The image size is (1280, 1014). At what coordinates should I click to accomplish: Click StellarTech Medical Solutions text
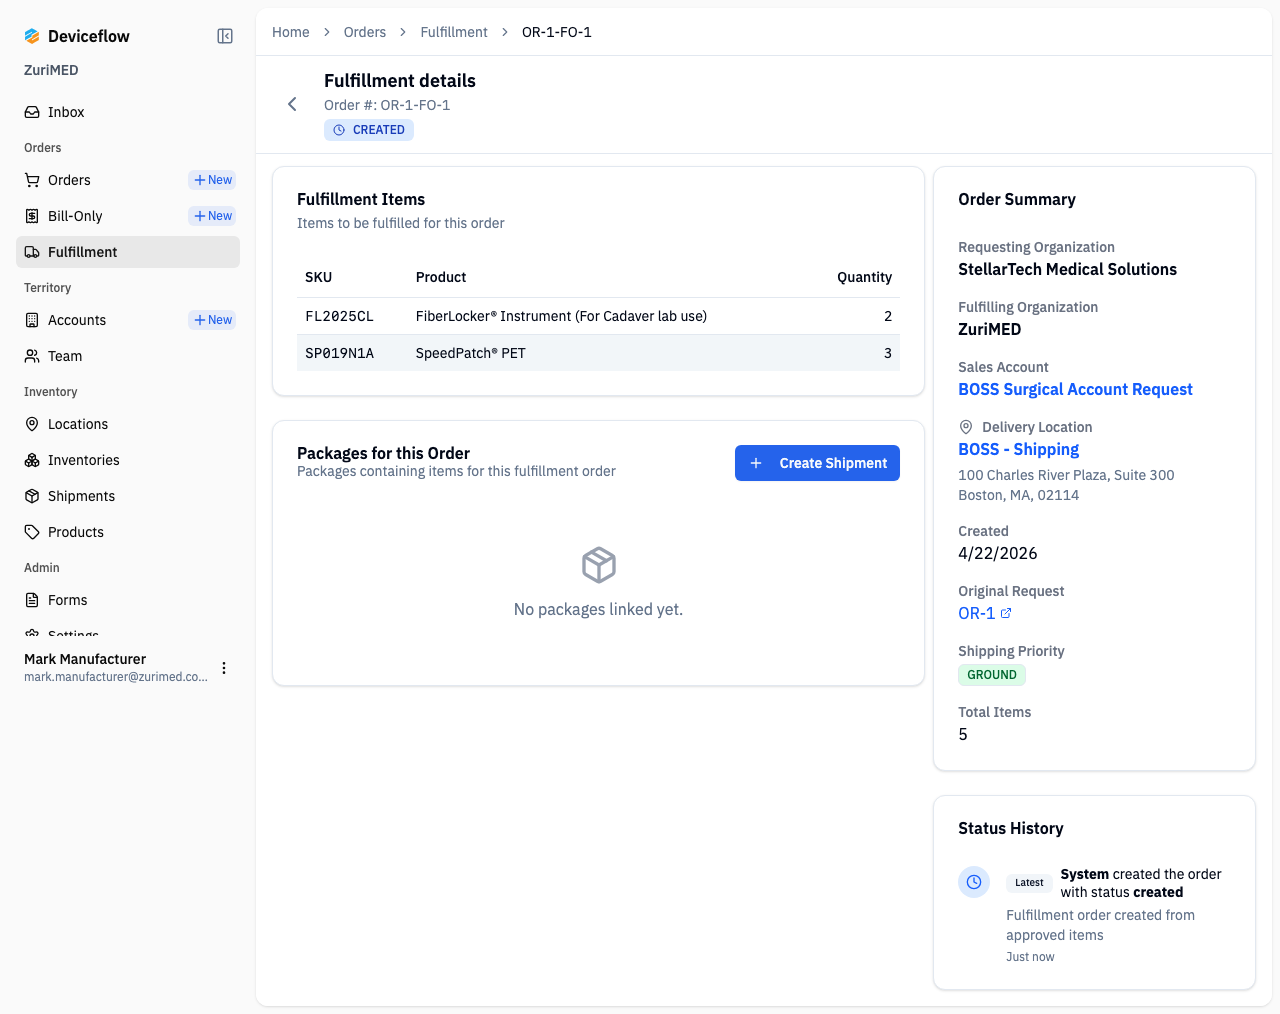tap(1067, 269)
